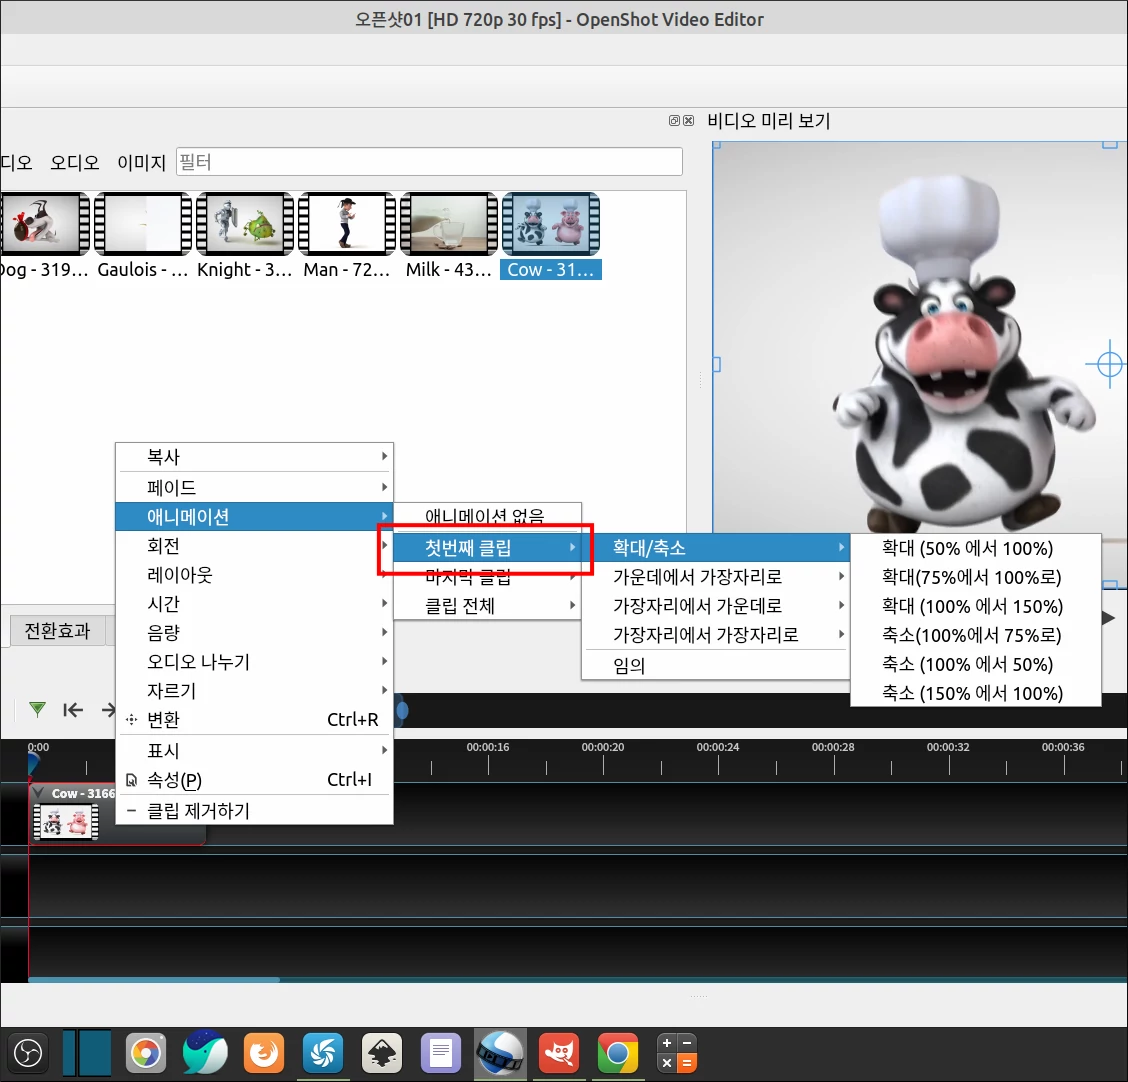The height and width of the screenshot is (1082, 1128).
Task: Choose 확대 (100% 에서 150%)
Action: (x=975, y=606)
